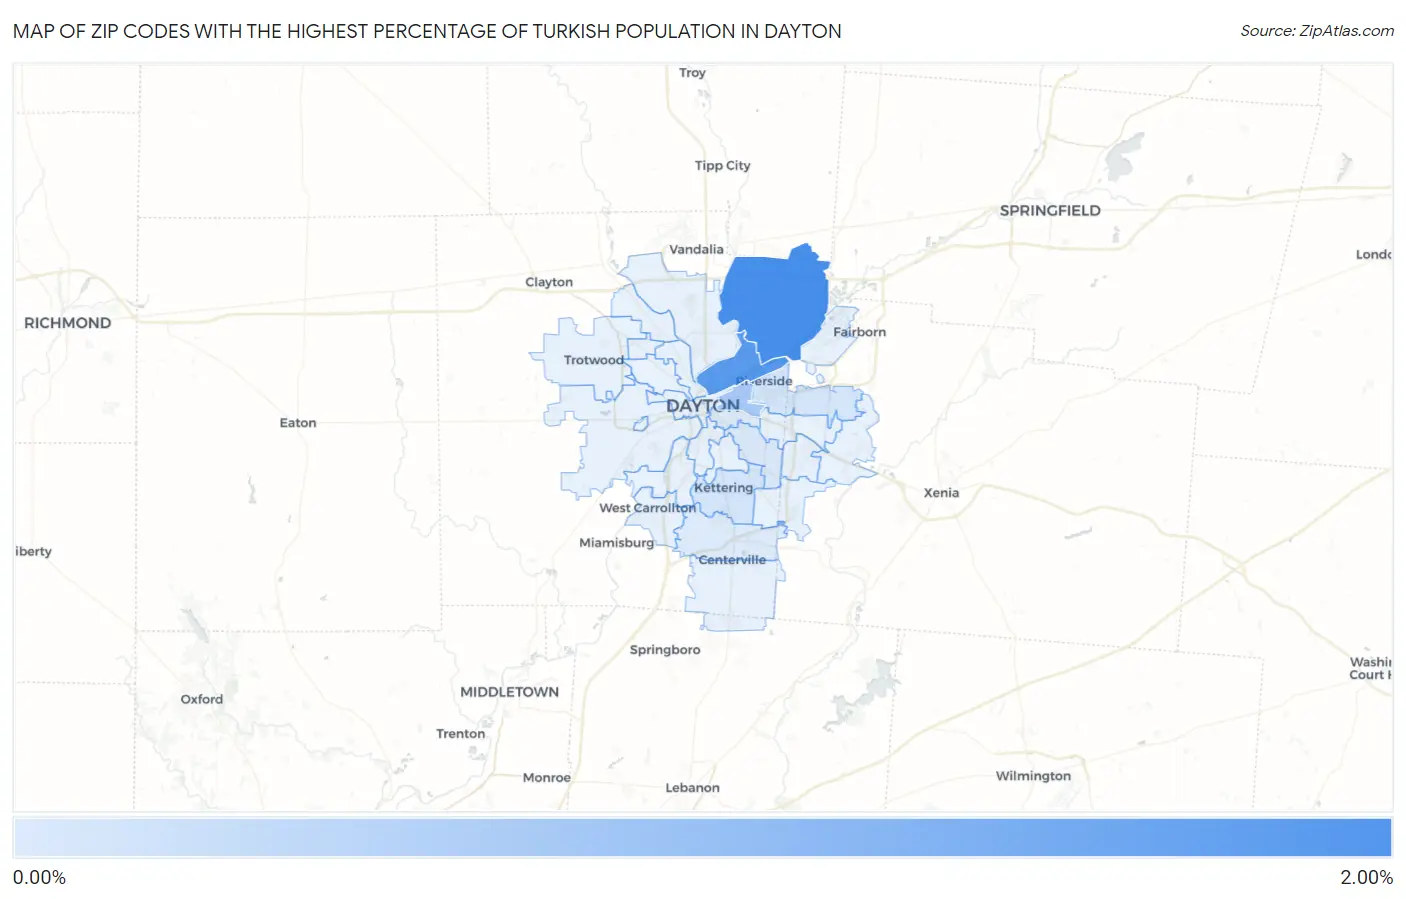Click the Wilmington label
The width and height of the screenshot is (1406, 899).
click(x=1033, y=776)
